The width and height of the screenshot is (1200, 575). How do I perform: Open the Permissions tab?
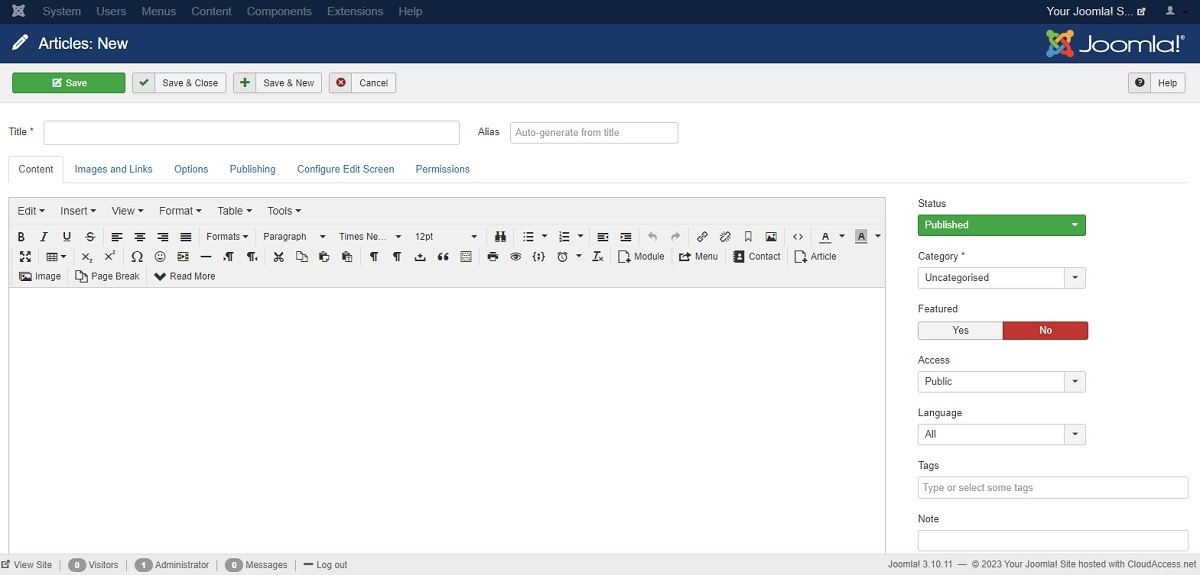coord(443,169)
